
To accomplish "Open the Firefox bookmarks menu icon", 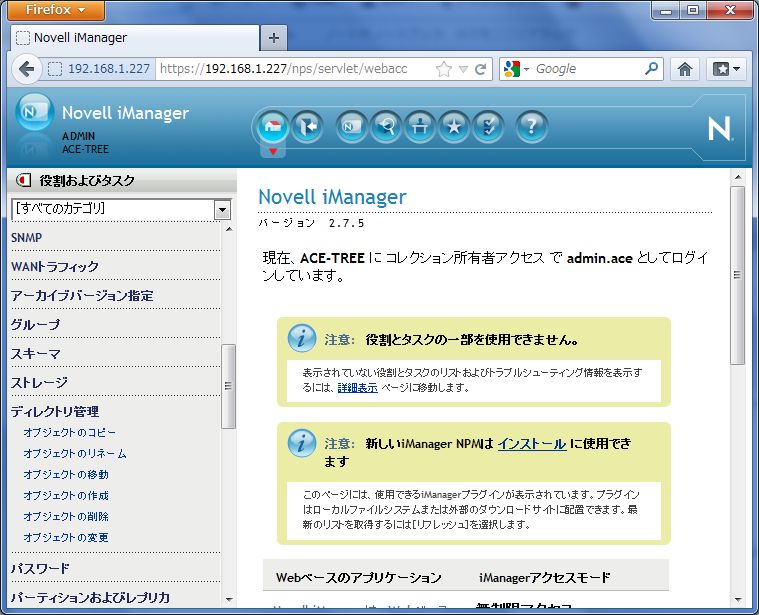I will tap(726, 69).
